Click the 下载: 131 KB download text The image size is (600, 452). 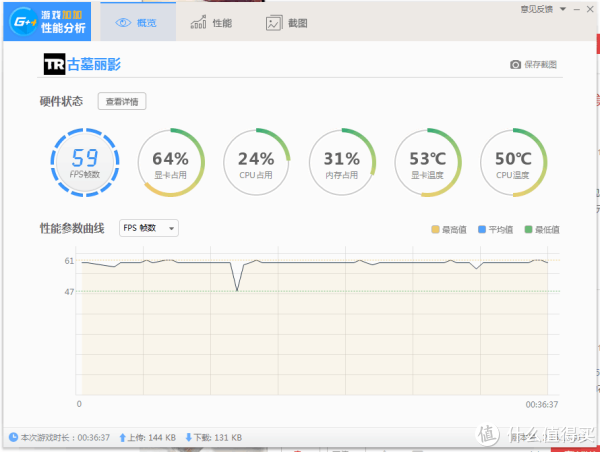[x=218, y=437]
